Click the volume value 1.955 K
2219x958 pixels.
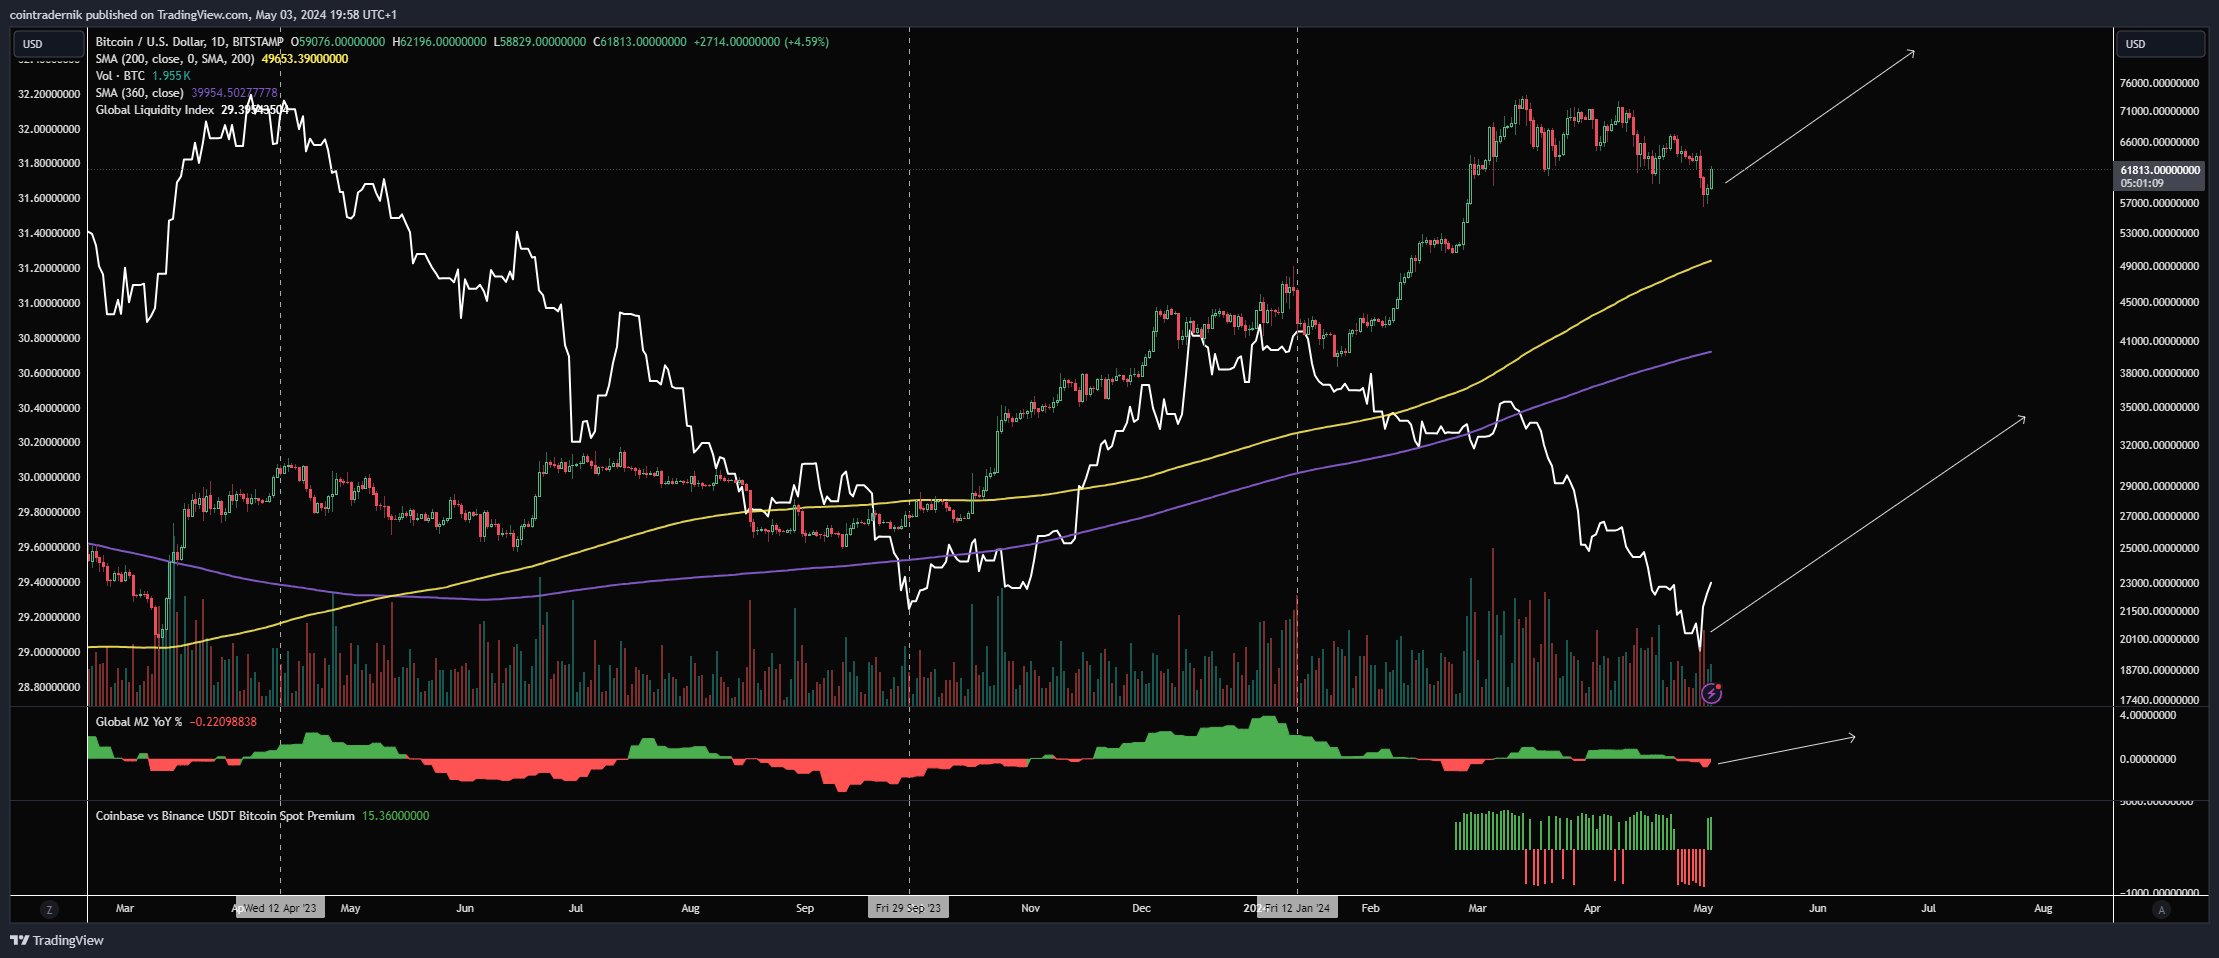point(171,76)
